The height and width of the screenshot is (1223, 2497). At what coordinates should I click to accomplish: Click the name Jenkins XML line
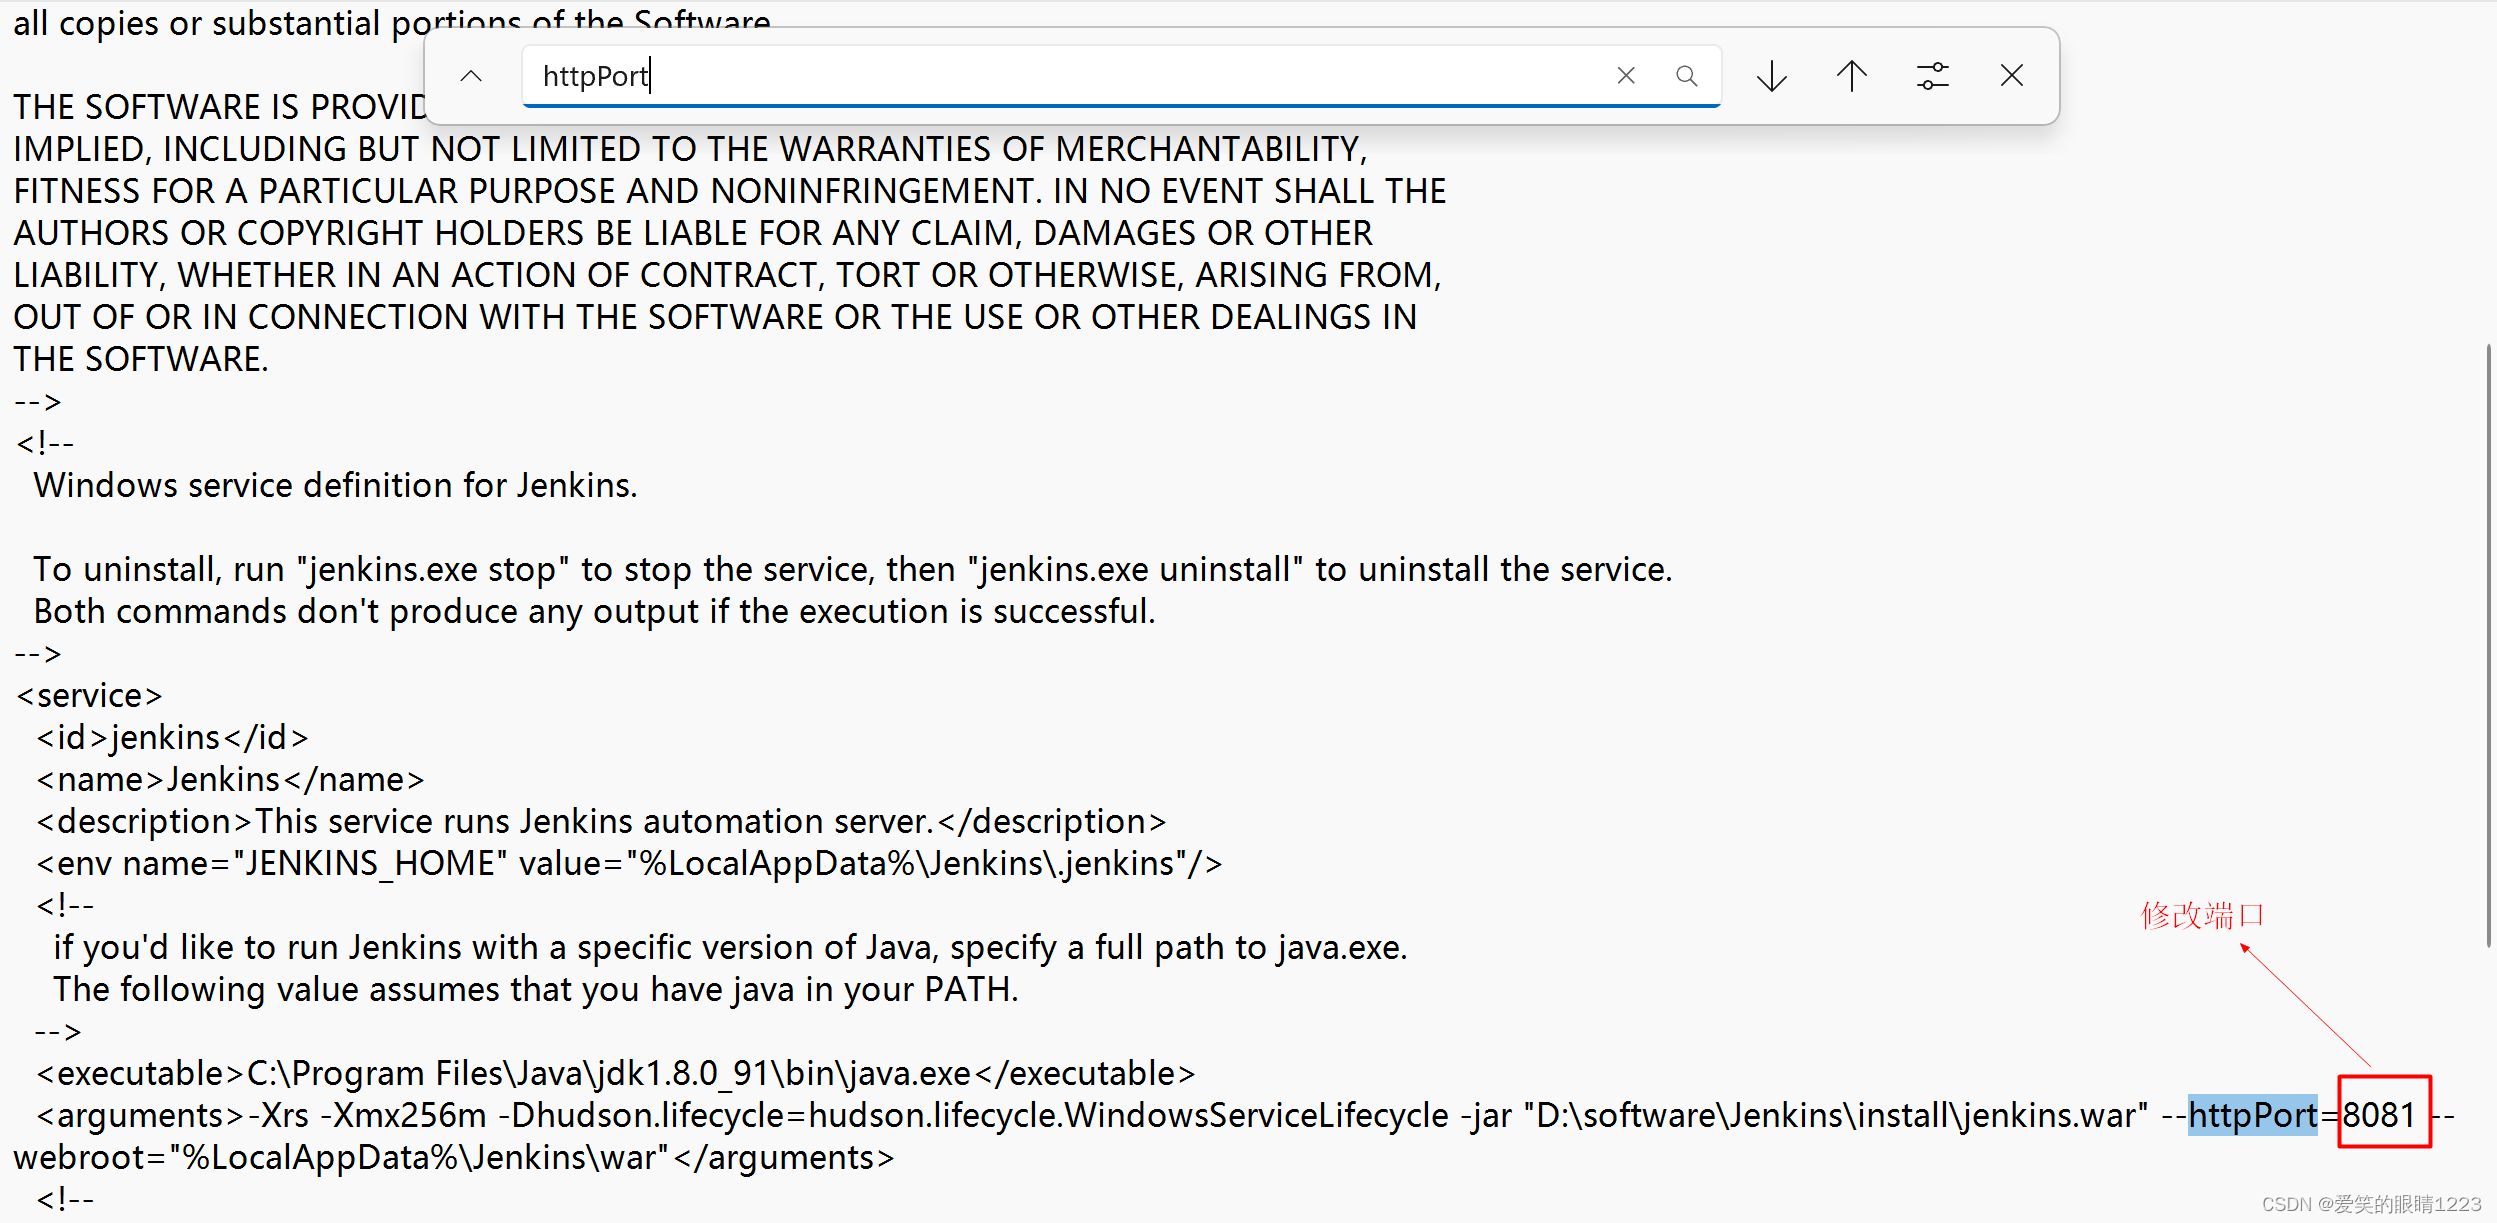[230, 779]
